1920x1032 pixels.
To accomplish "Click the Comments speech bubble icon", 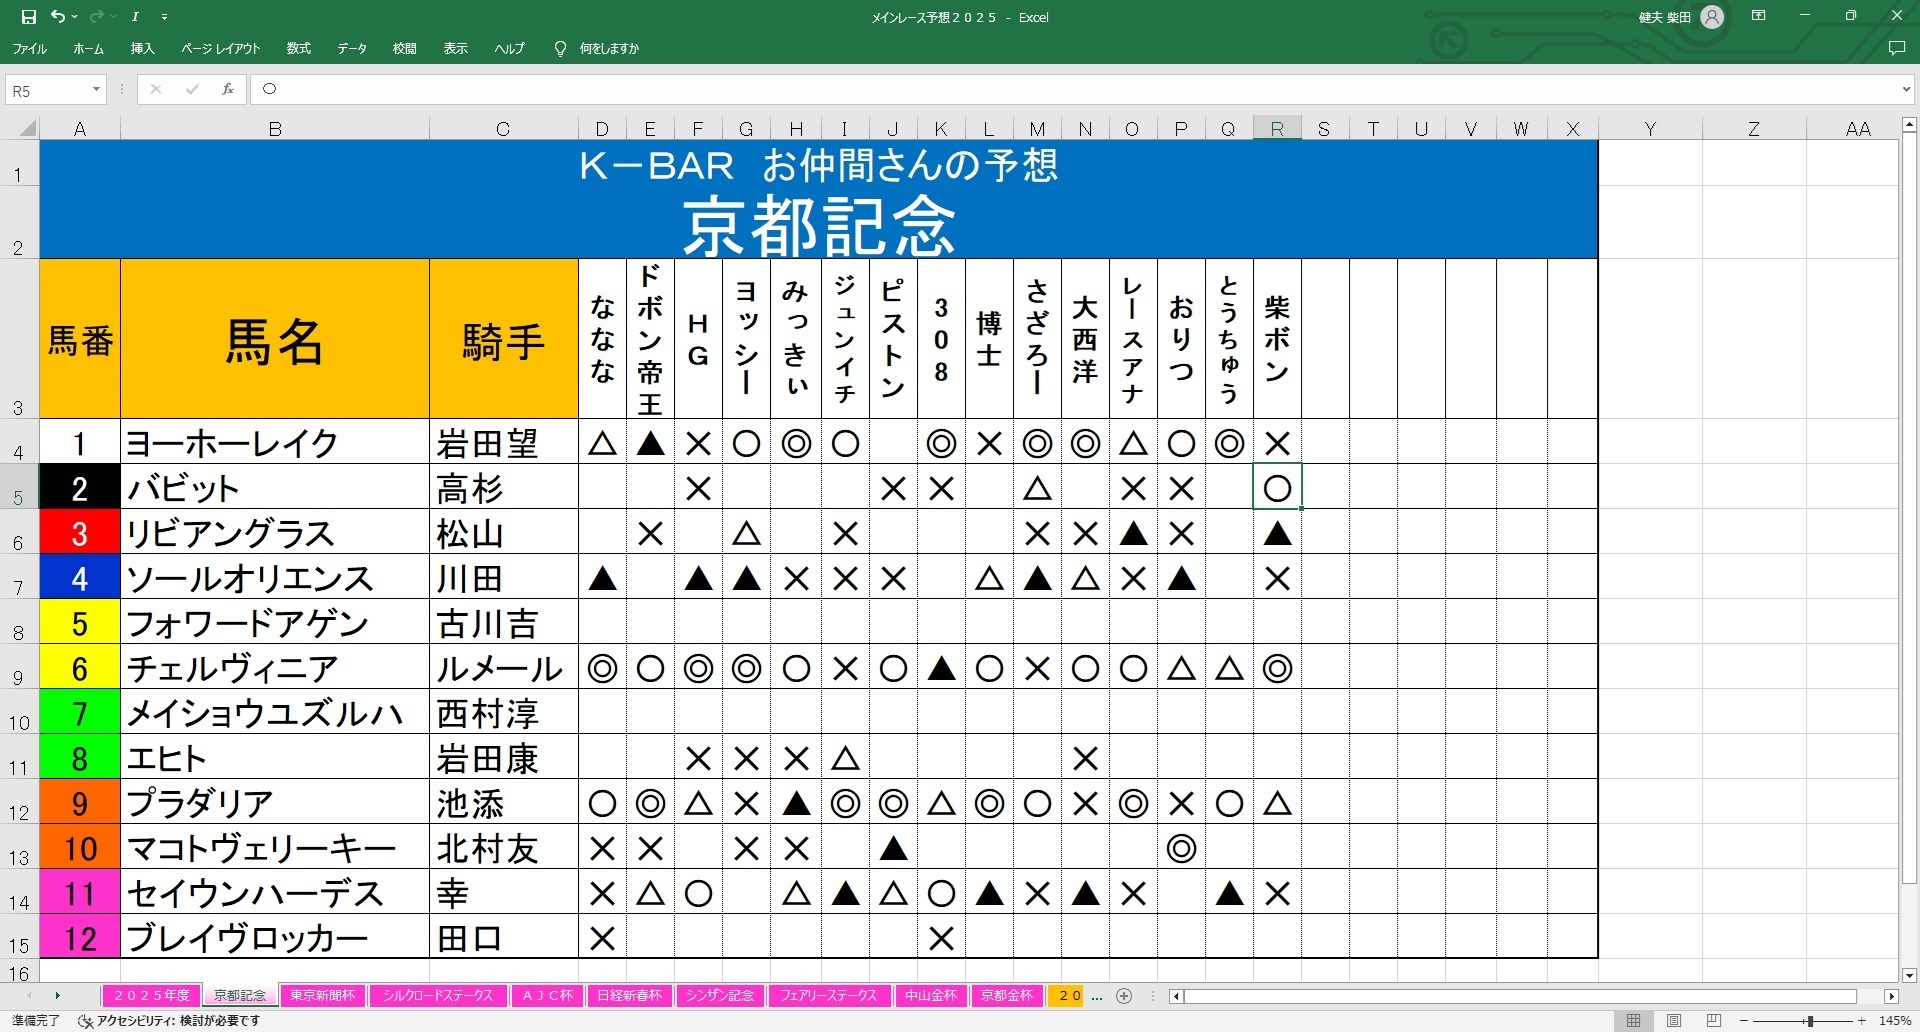I will tap(1896, 48).
